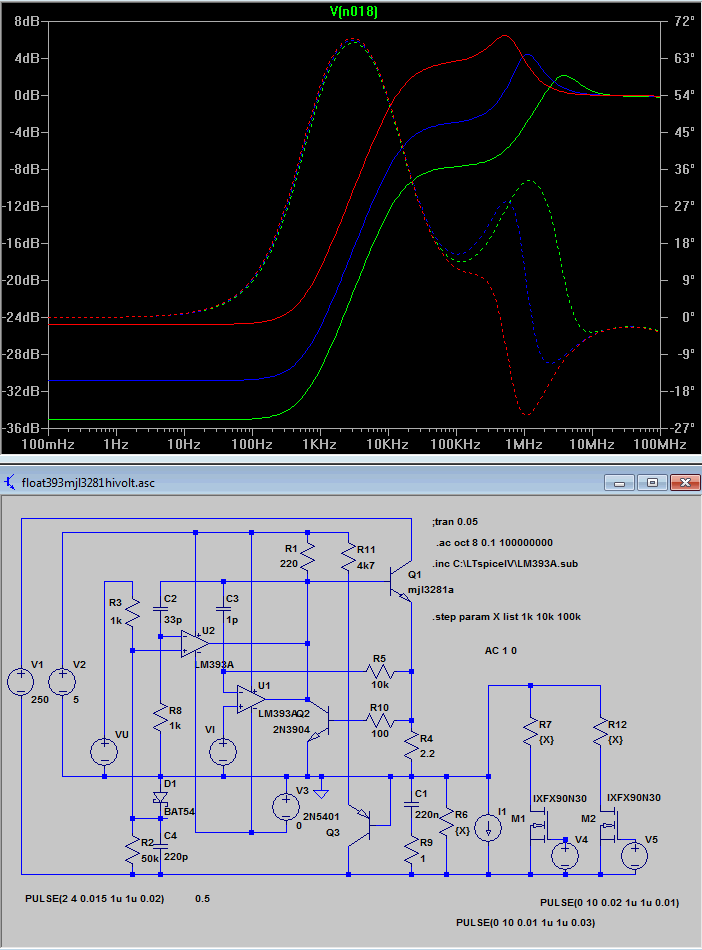The width and height of the screenshot is (702, 950).
Task: Click 'PULSE(0 10 0.01 1u 1u 0.03)' text
Action: [526, 923]
